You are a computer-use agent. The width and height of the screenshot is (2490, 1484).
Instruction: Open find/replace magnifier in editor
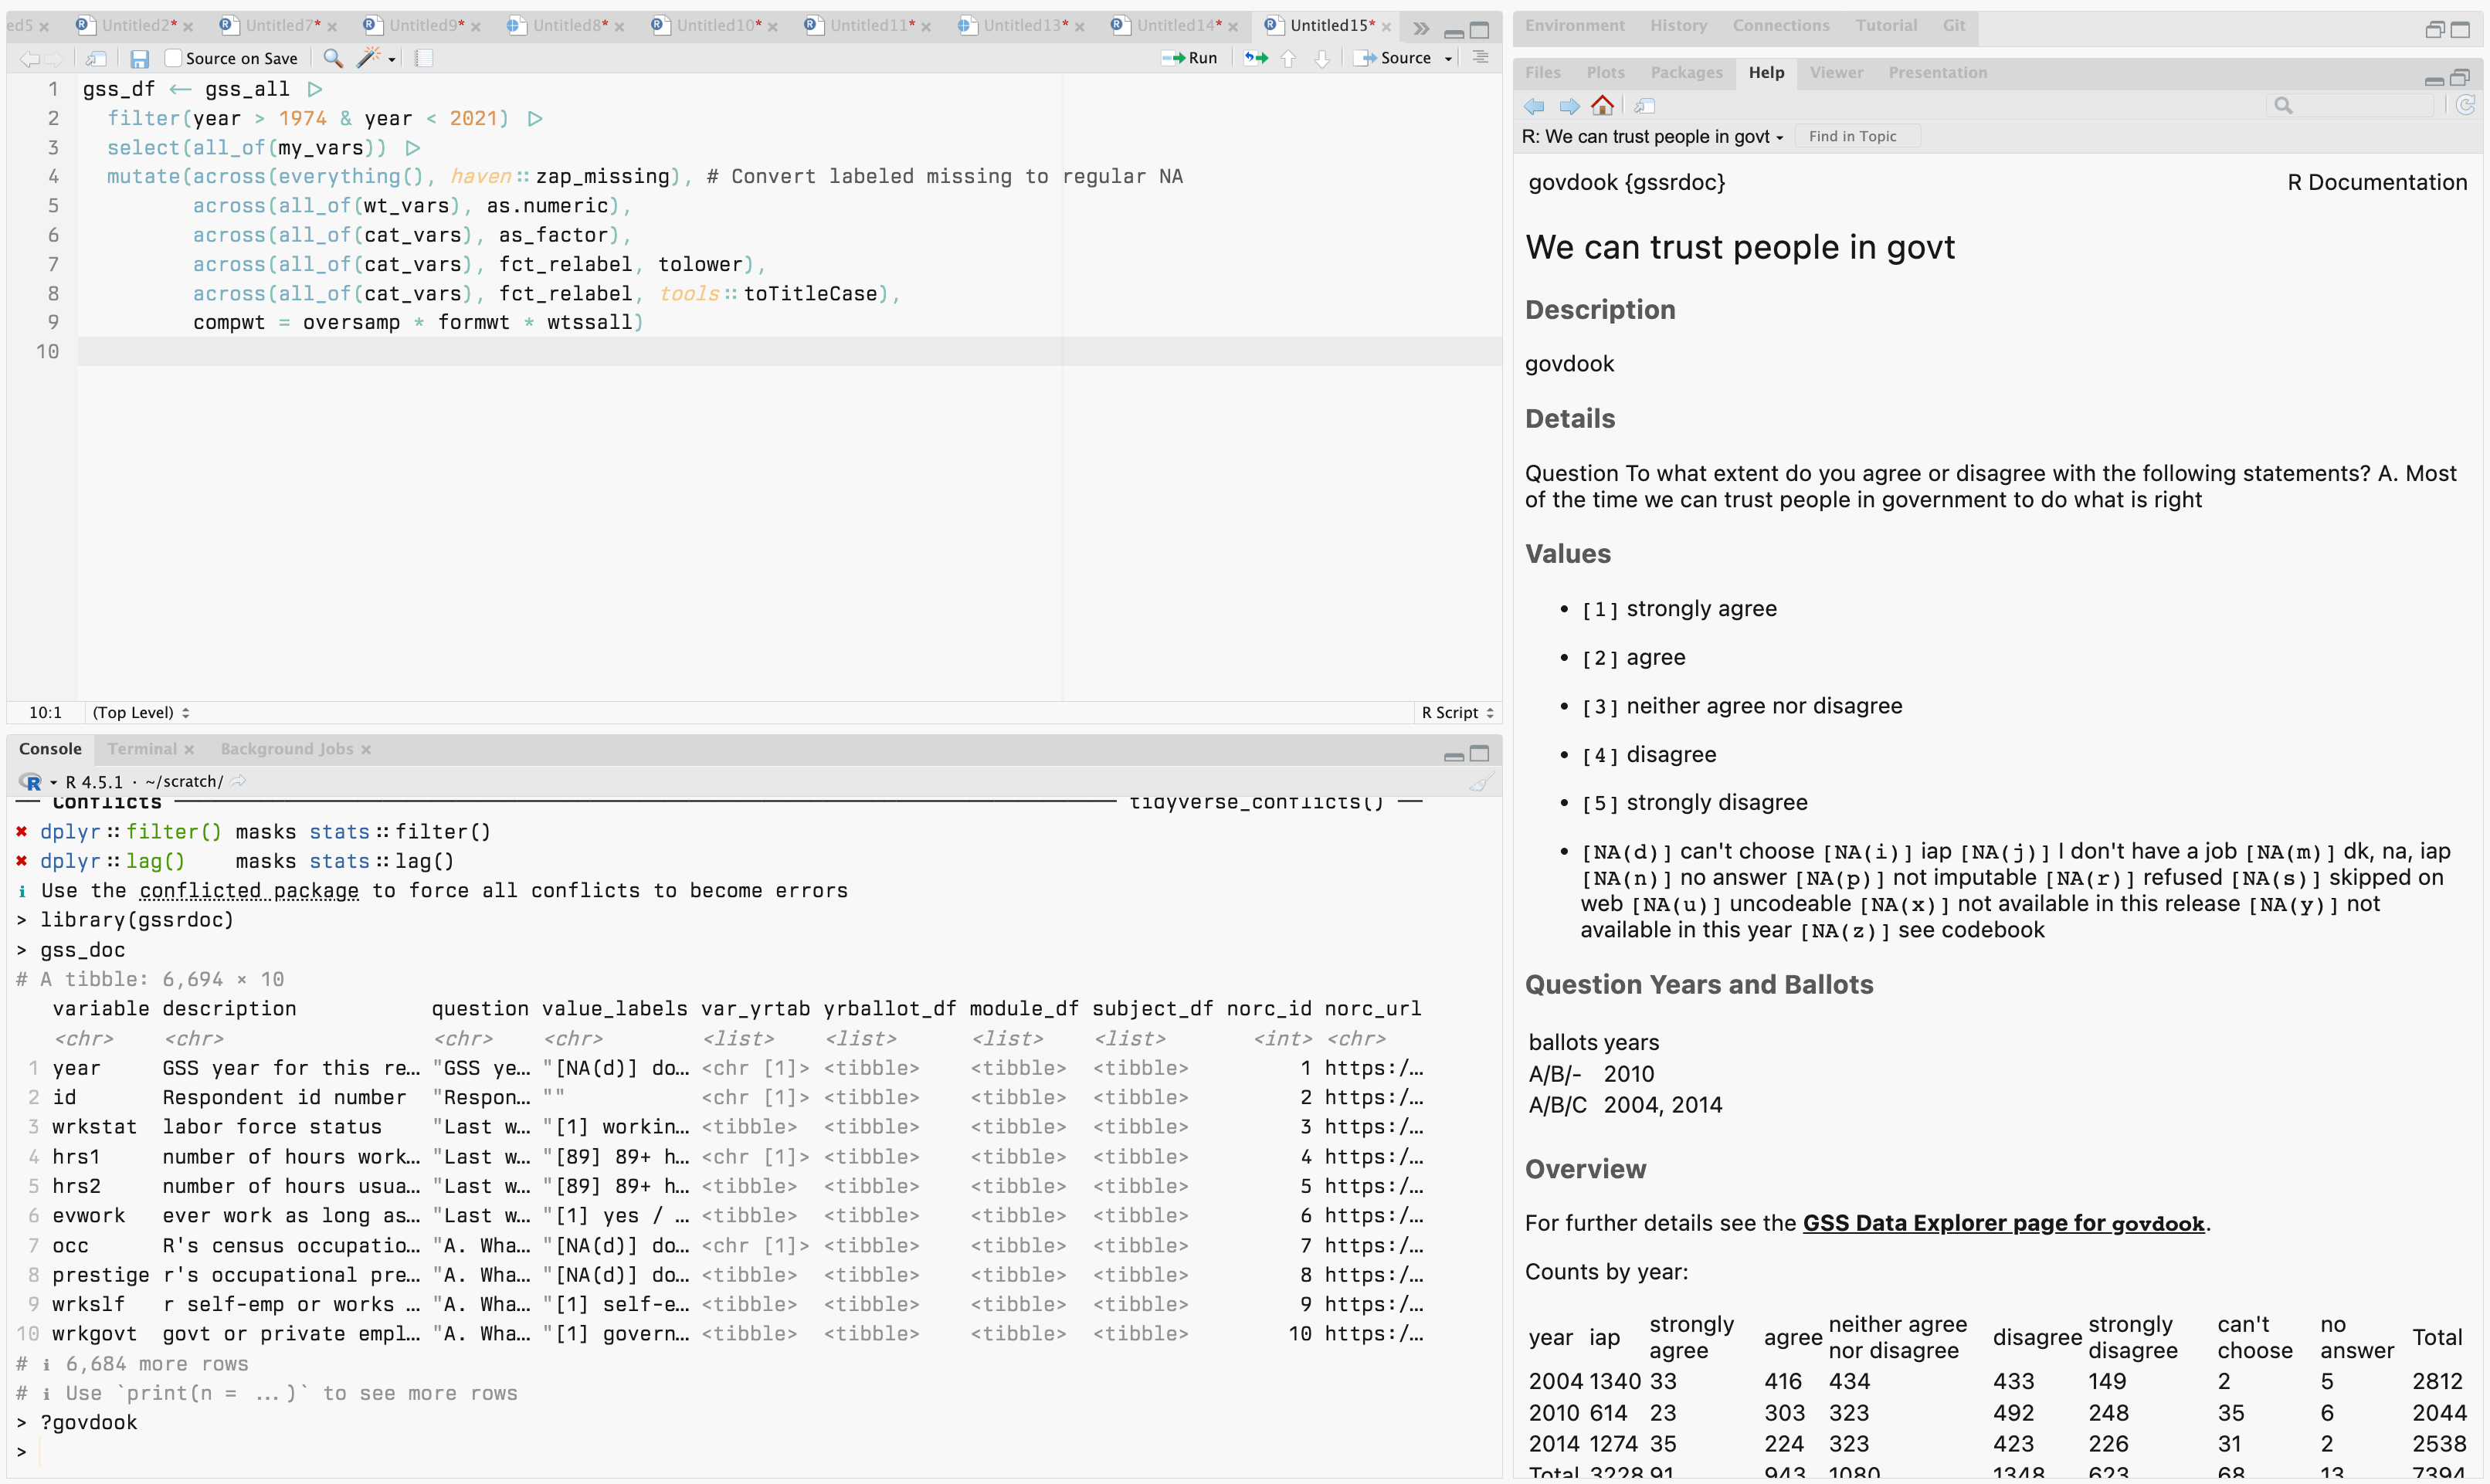pos(333,59)
